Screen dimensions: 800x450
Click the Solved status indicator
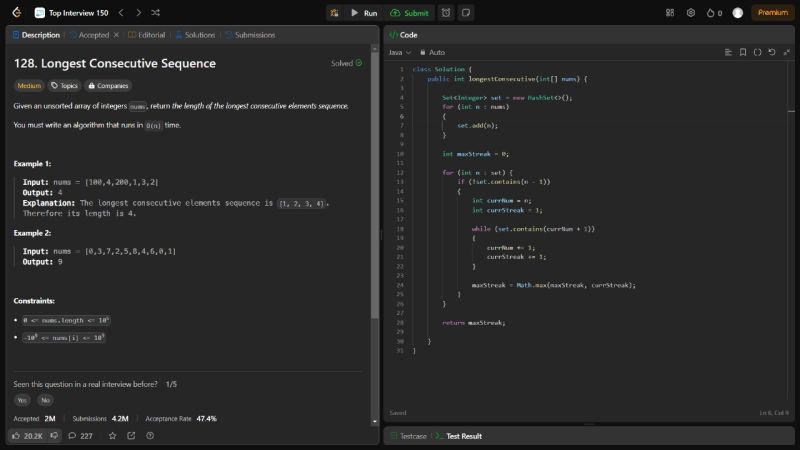tap(346, 63)
